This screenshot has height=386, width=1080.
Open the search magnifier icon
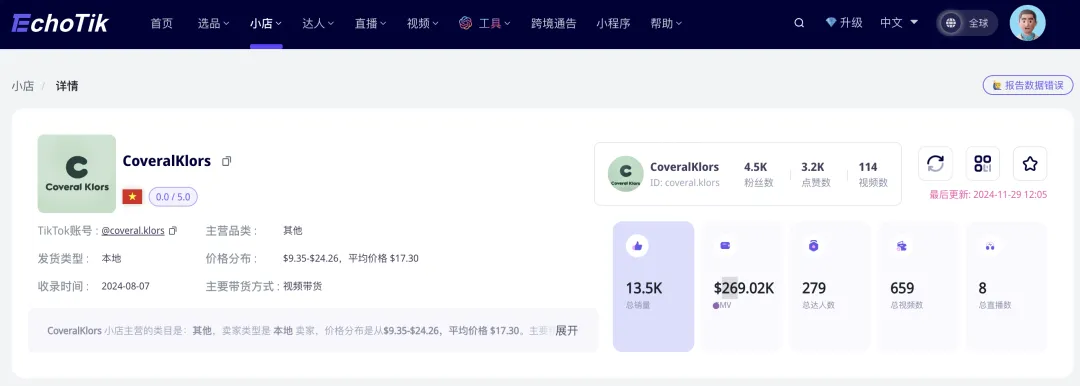799,23
